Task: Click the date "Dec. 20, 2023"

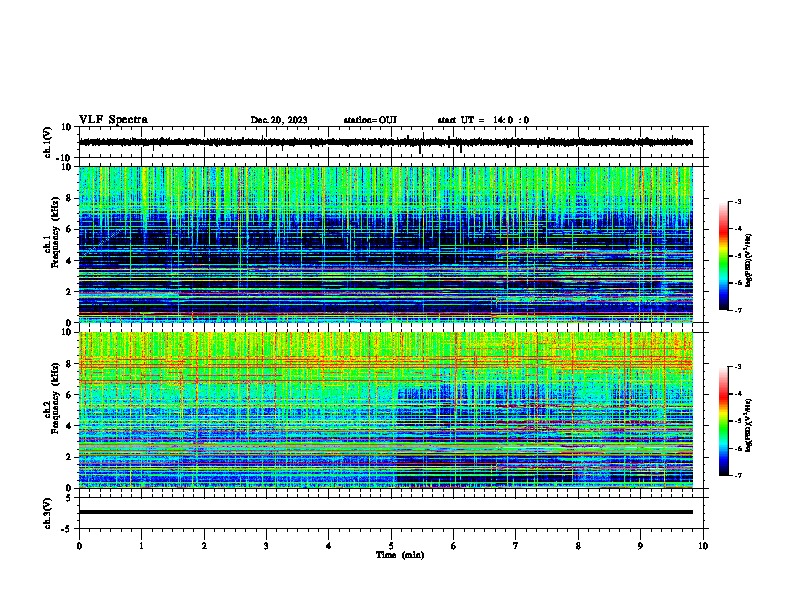Action: pyautogui.click(x=279, y=120)
